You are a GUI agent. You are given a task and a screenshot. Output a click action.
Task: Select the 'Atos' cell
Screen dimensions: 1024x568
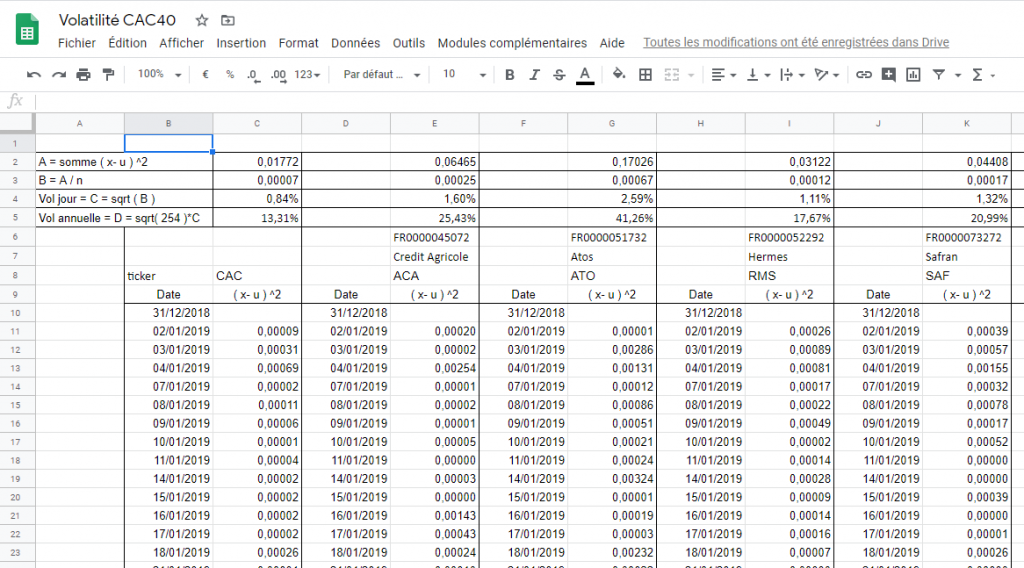pos(612,257)
